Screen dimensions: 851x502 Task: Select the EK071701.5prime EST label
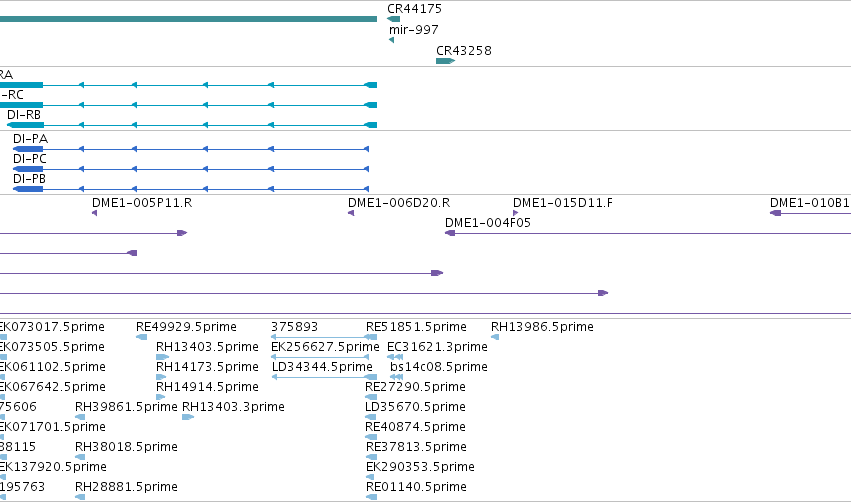[53, 427]
